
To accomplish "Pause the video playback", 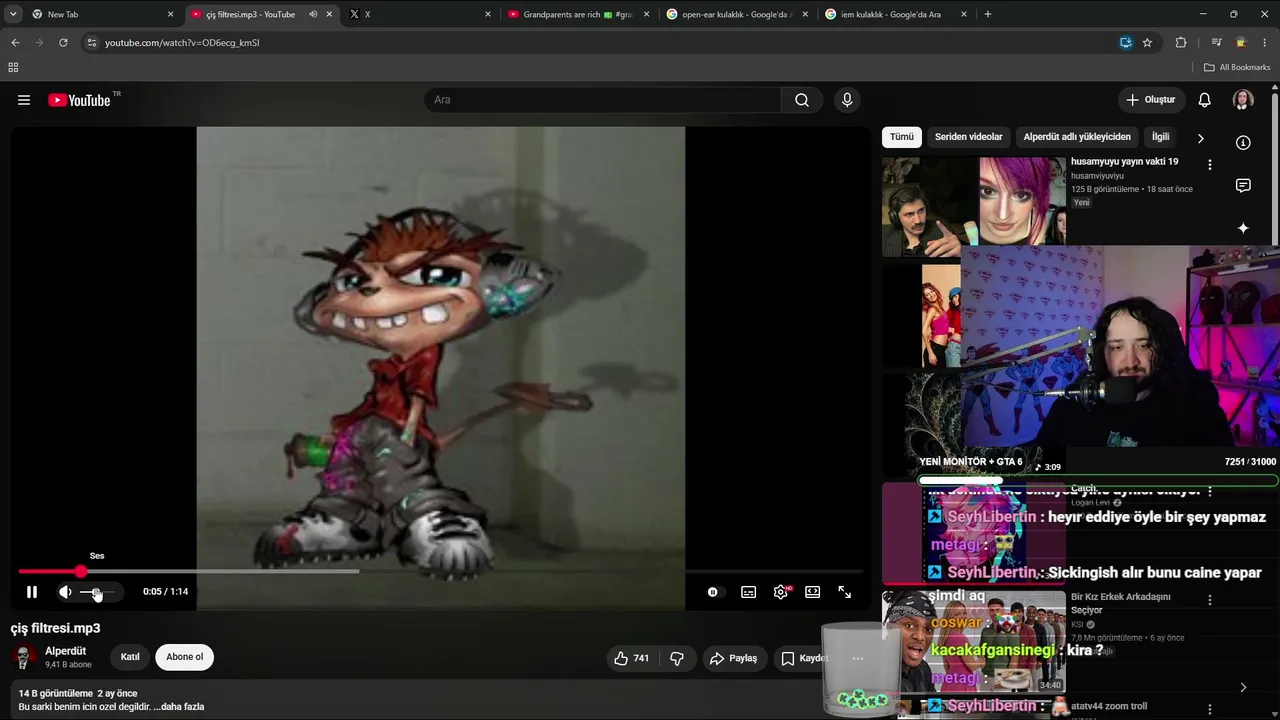I will [32, 592].
